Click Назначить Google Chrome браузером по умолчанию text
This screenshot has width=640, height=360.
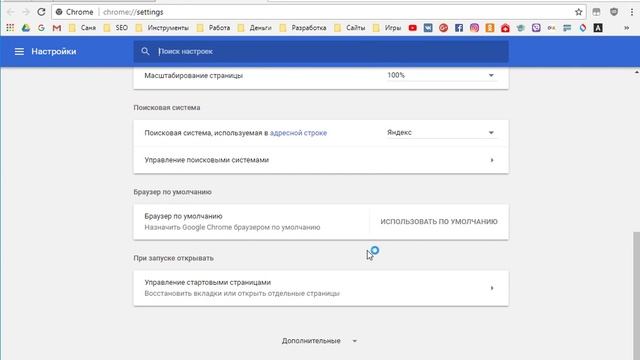pos(232,227)
